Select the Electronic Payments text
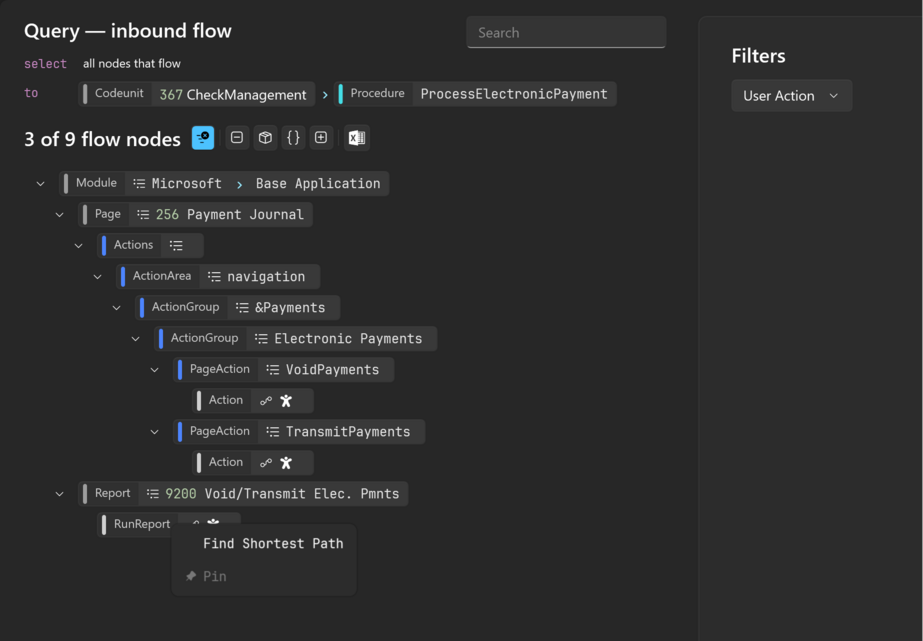Viewport: 923px width, 641px height. (x=348, y=338)
